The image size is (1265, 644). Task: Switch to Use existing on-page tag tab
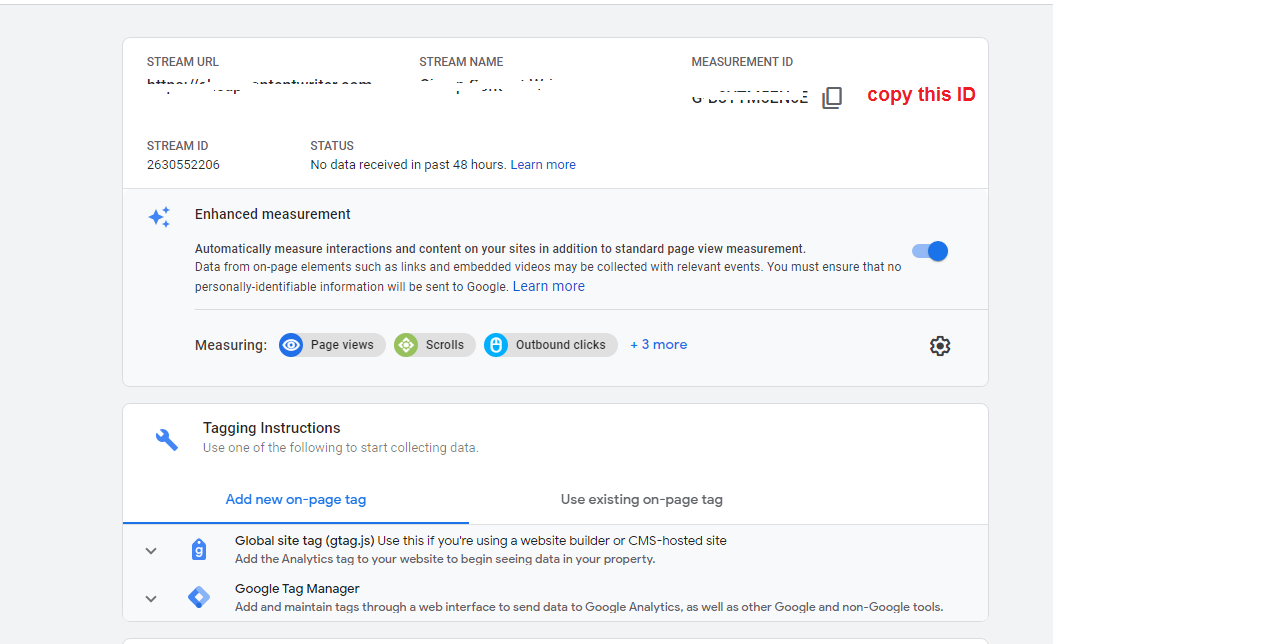[642, 499]
